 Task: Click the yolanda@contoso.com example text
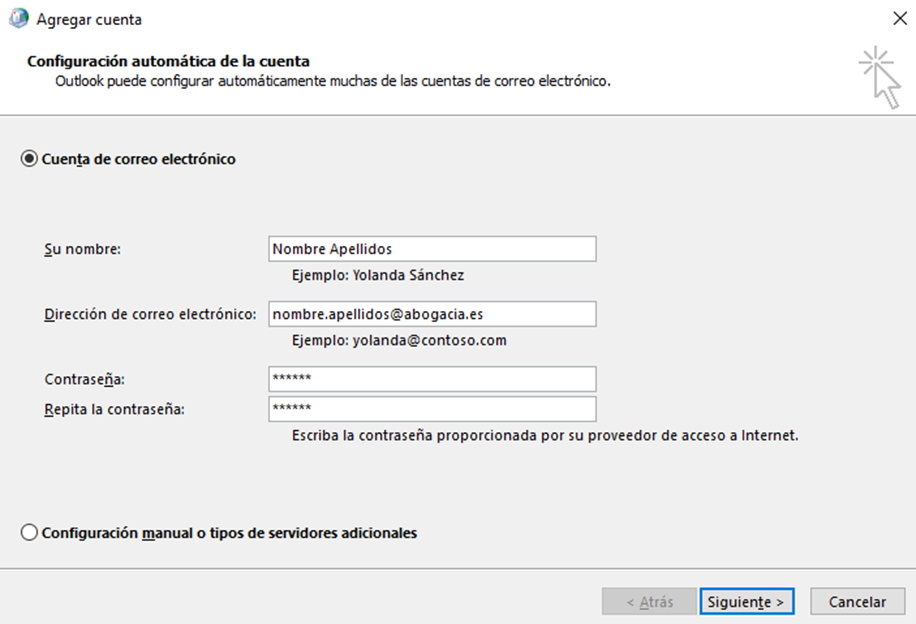(x=429, y=340)
